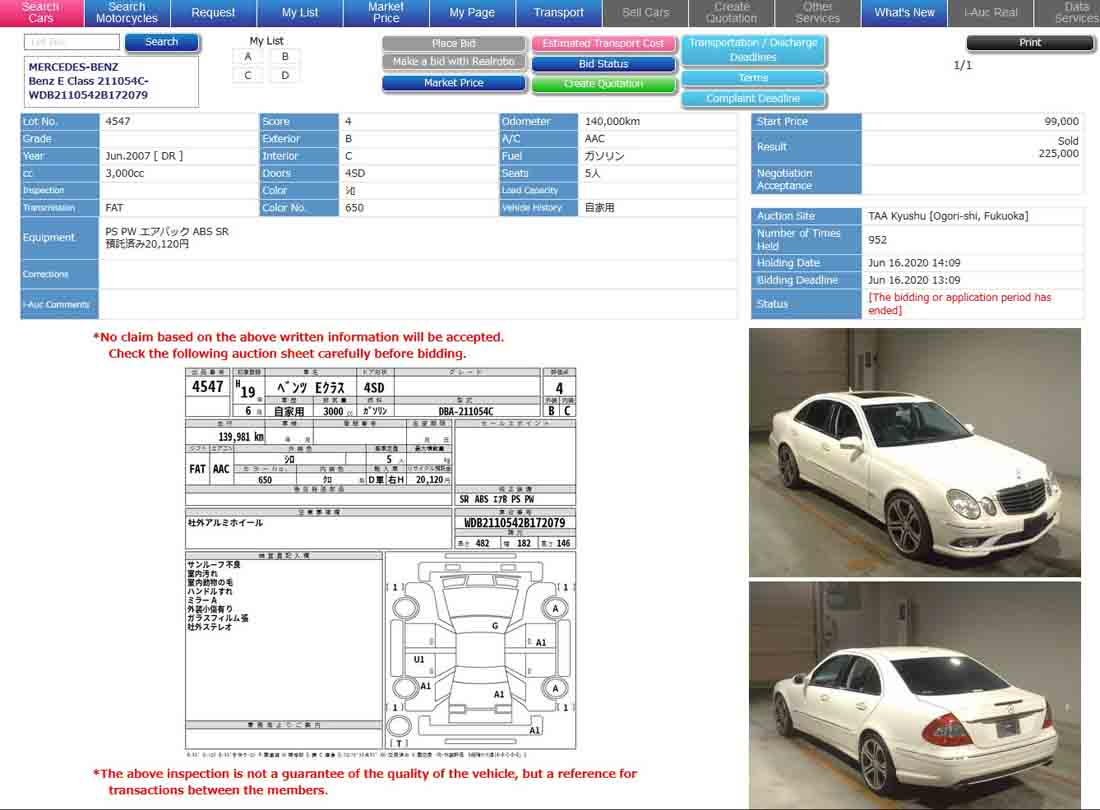The image size is (1100, 810).
Task: Go to the Request tab
Action: pyautogui.click(x=213, y=13)
